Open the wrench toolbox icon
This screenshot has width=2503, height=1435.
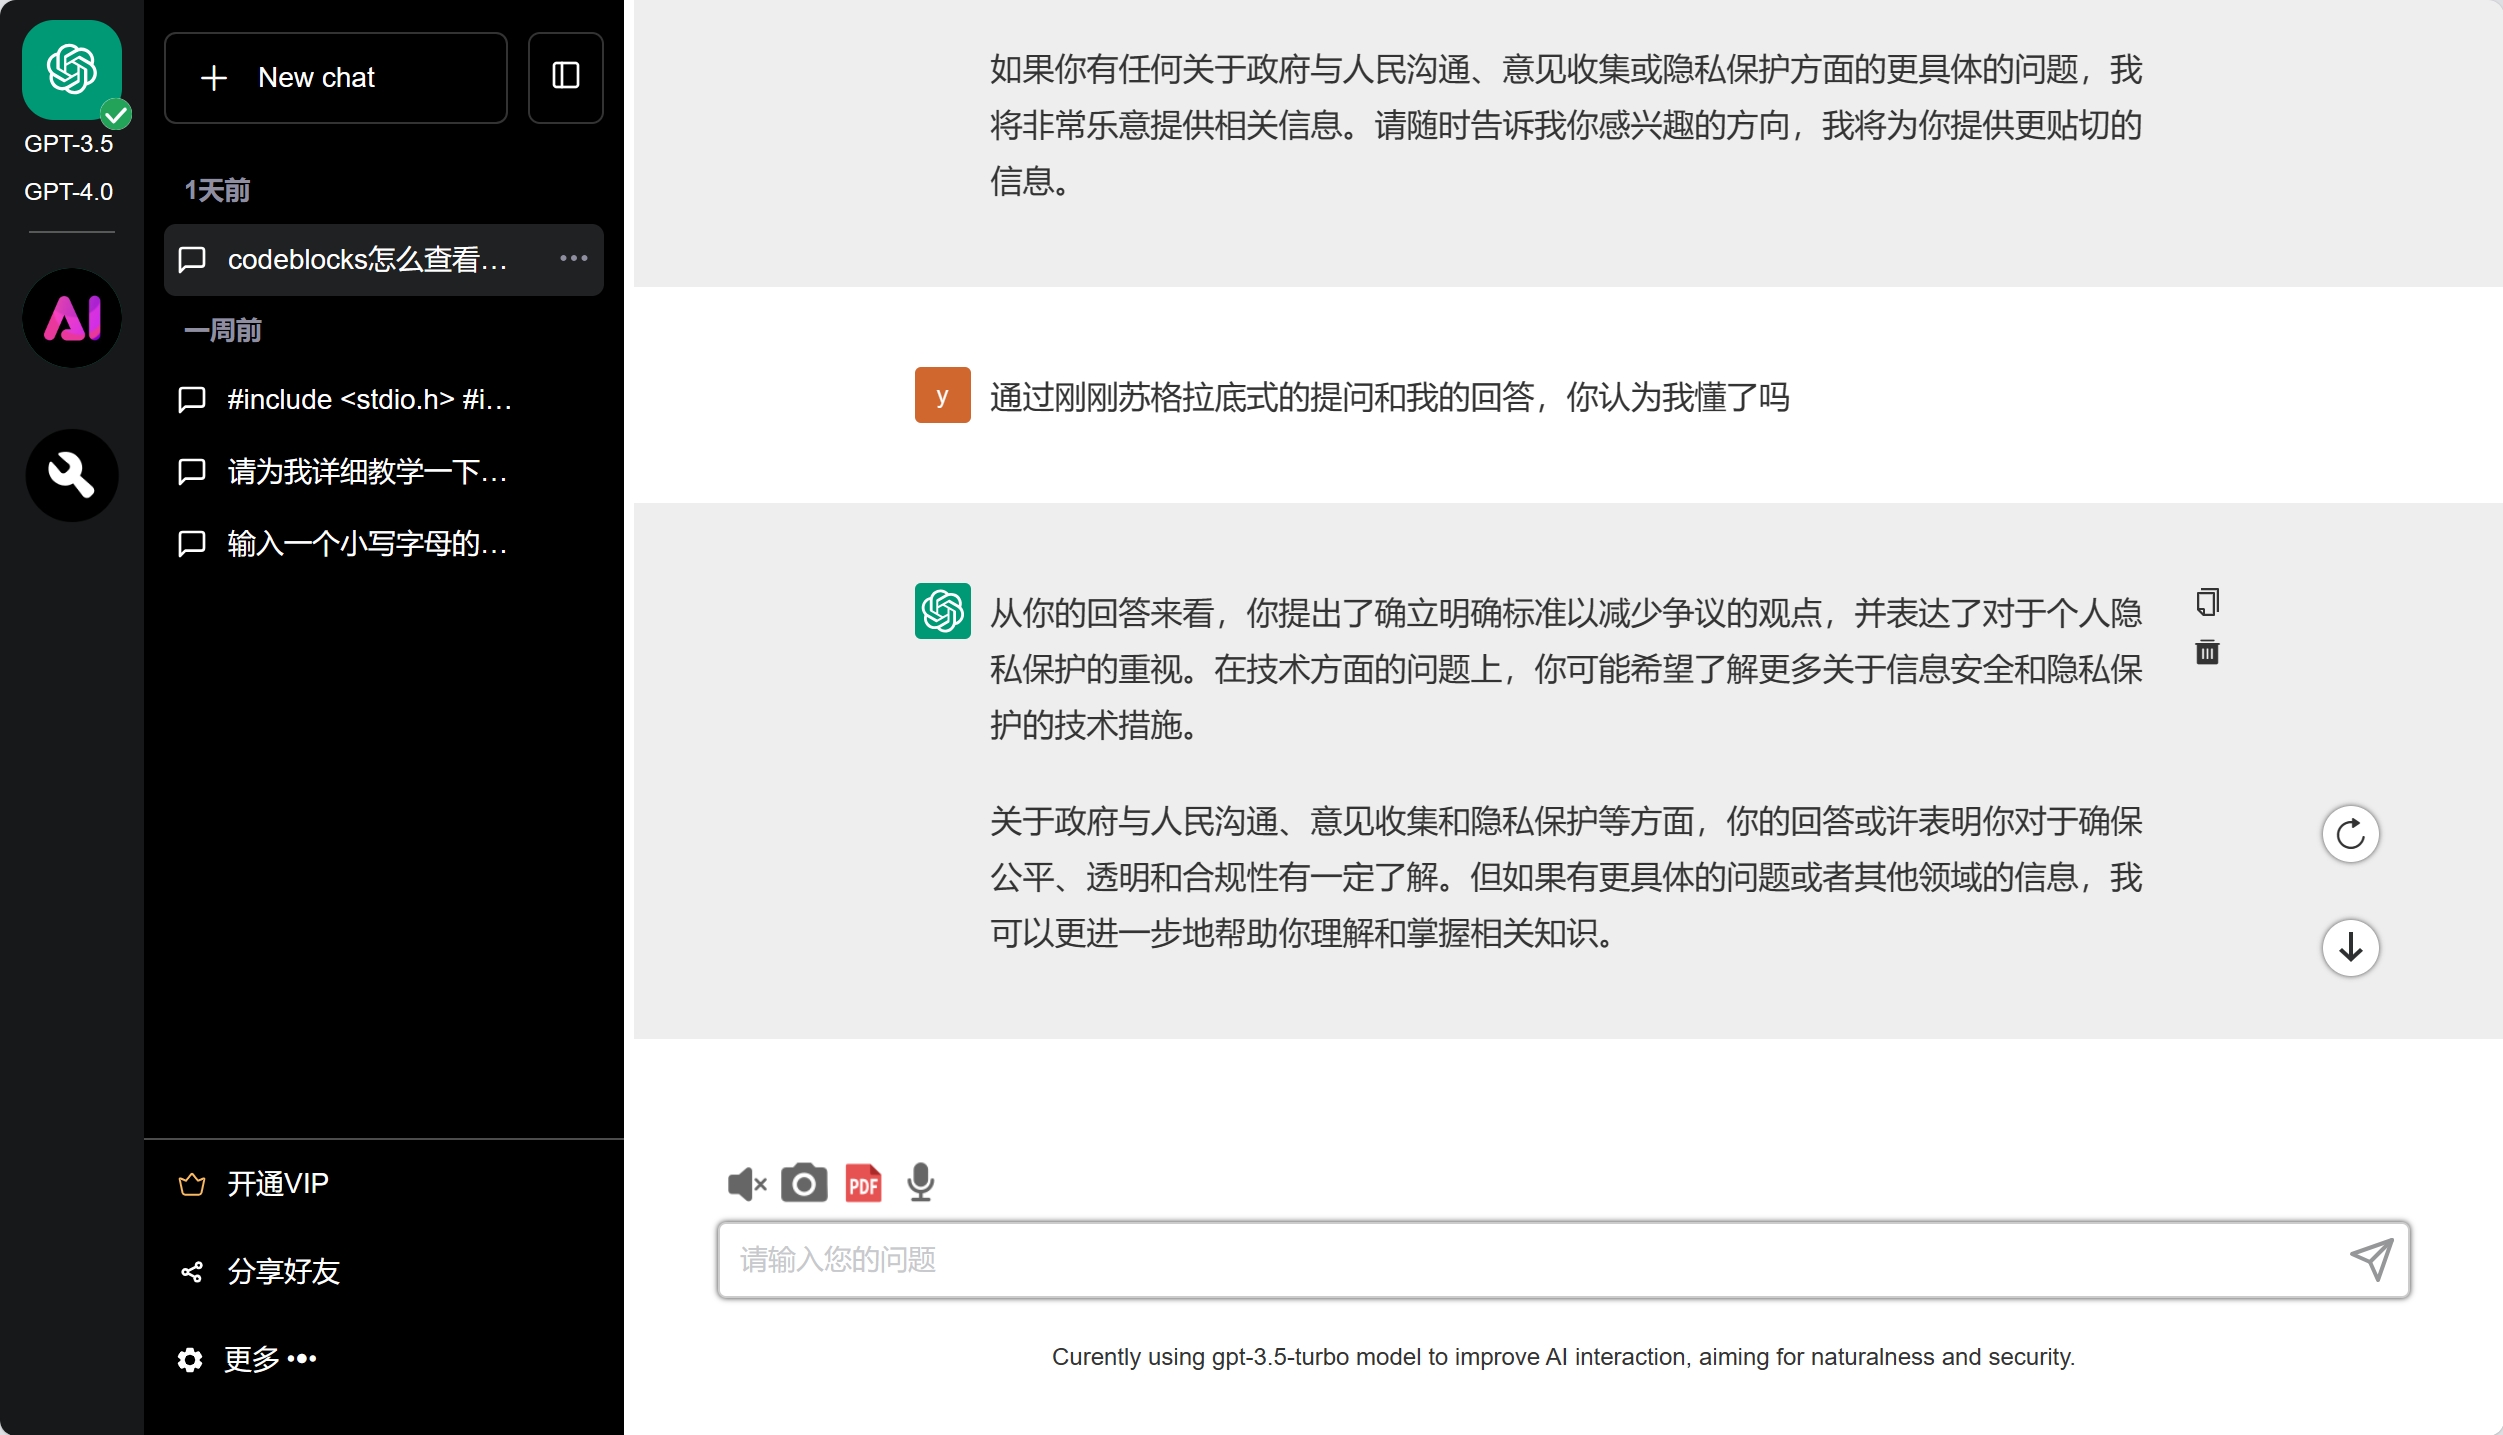click(x=72, y=475)
